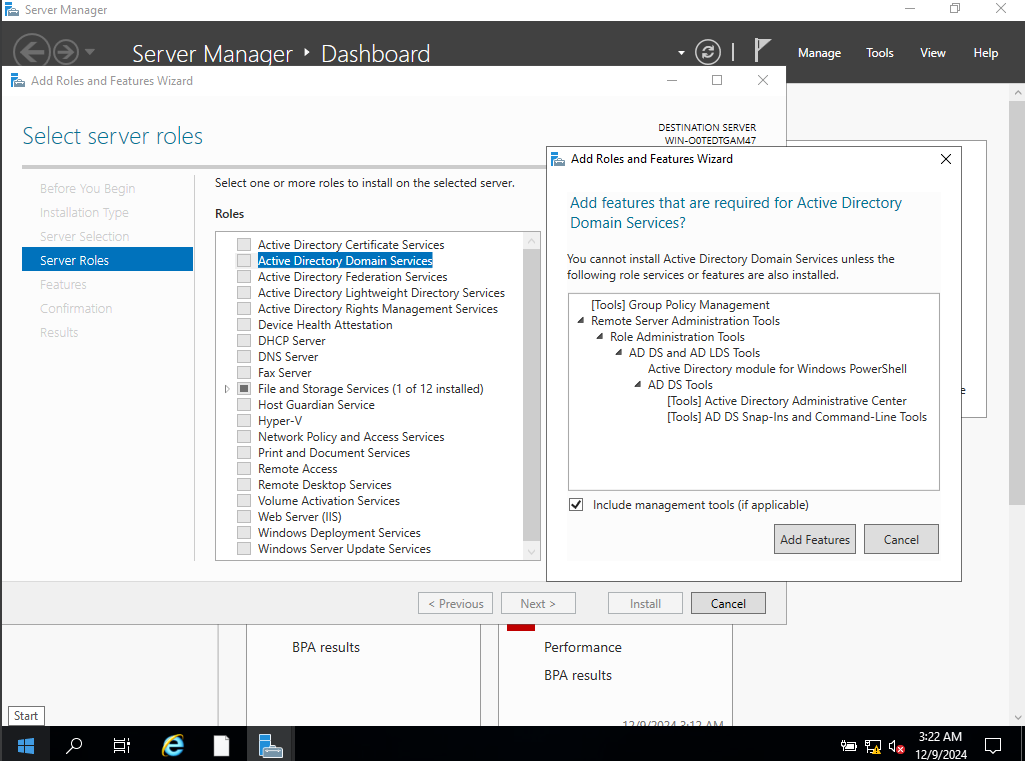The image size is (1025, 761).
Task: Click the roles list scrollbar
Action: pos(531,395)
